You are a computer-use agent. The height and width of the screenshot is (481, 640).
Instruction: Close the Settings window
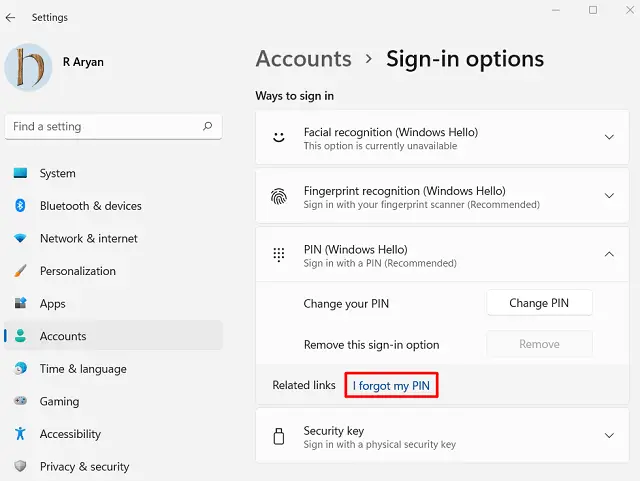(x=630, y=10)
